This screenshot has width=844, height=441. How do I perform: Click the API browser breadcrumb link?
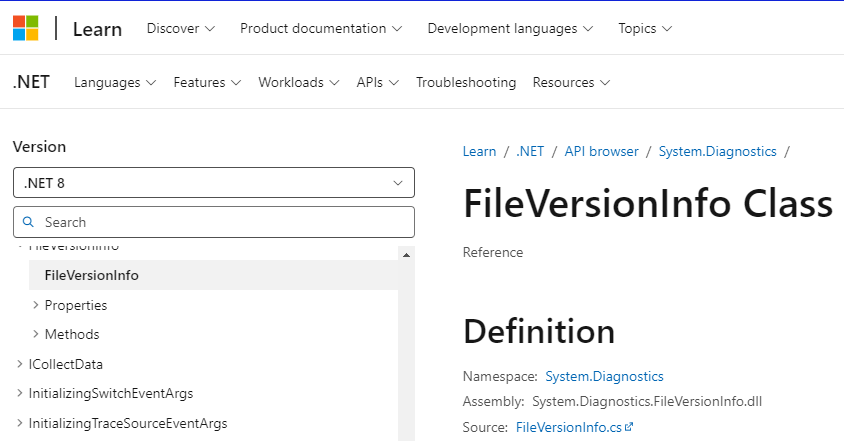[601, 151]
